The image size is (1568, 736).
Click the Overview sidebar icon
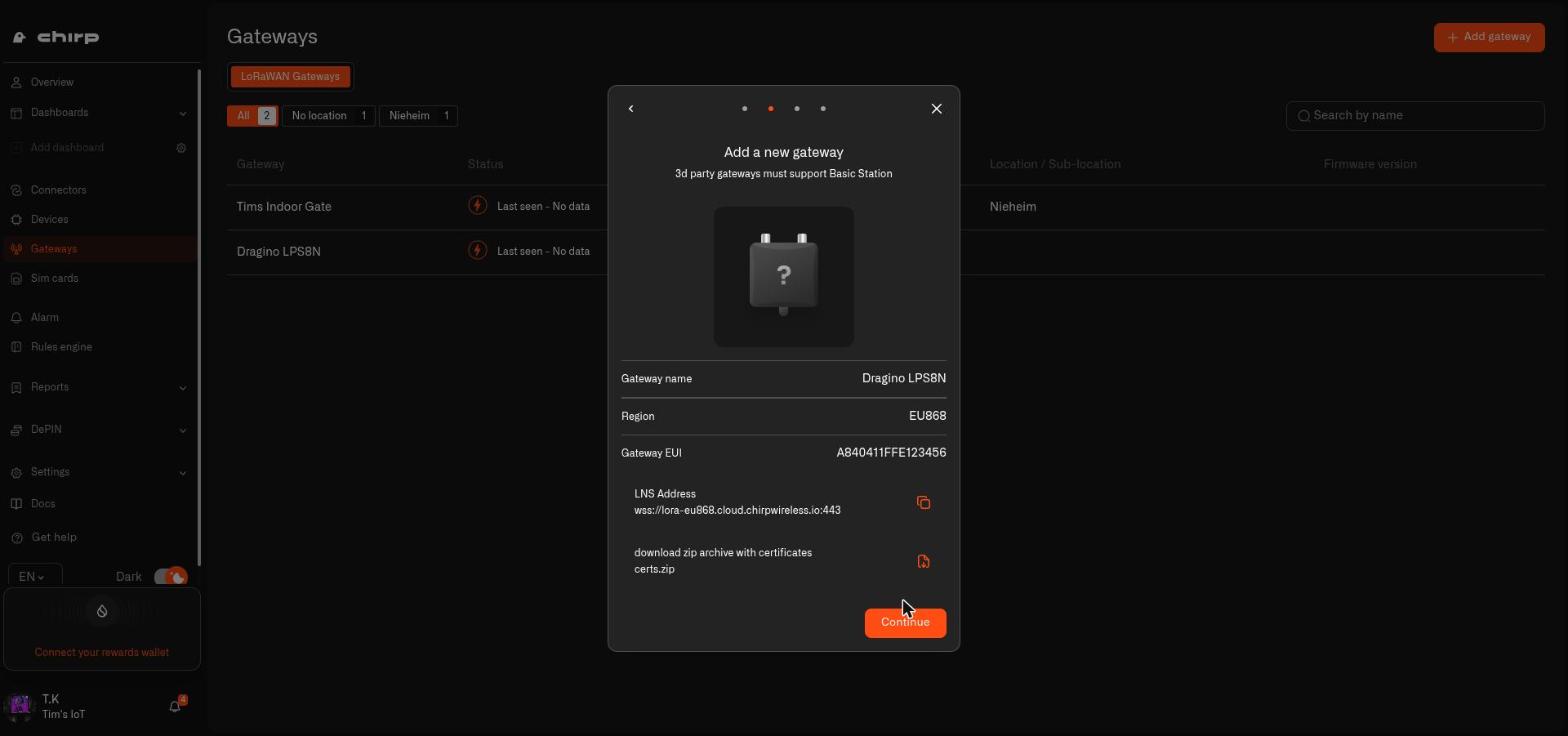(16, 82)
